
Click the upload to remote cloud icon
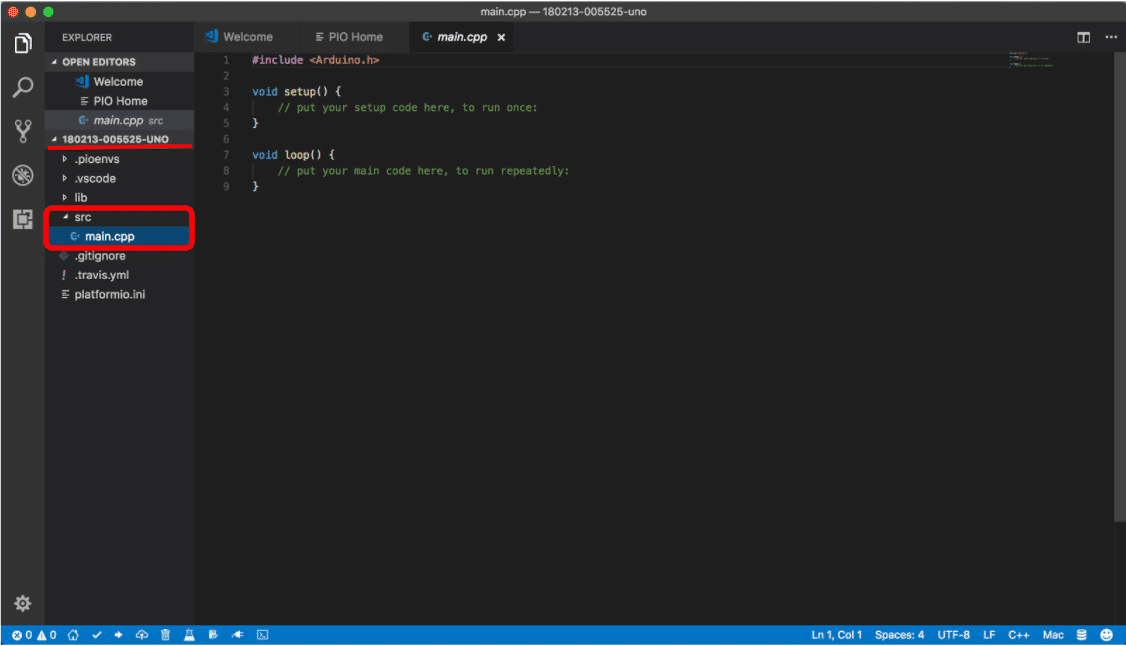pos(141,635)
